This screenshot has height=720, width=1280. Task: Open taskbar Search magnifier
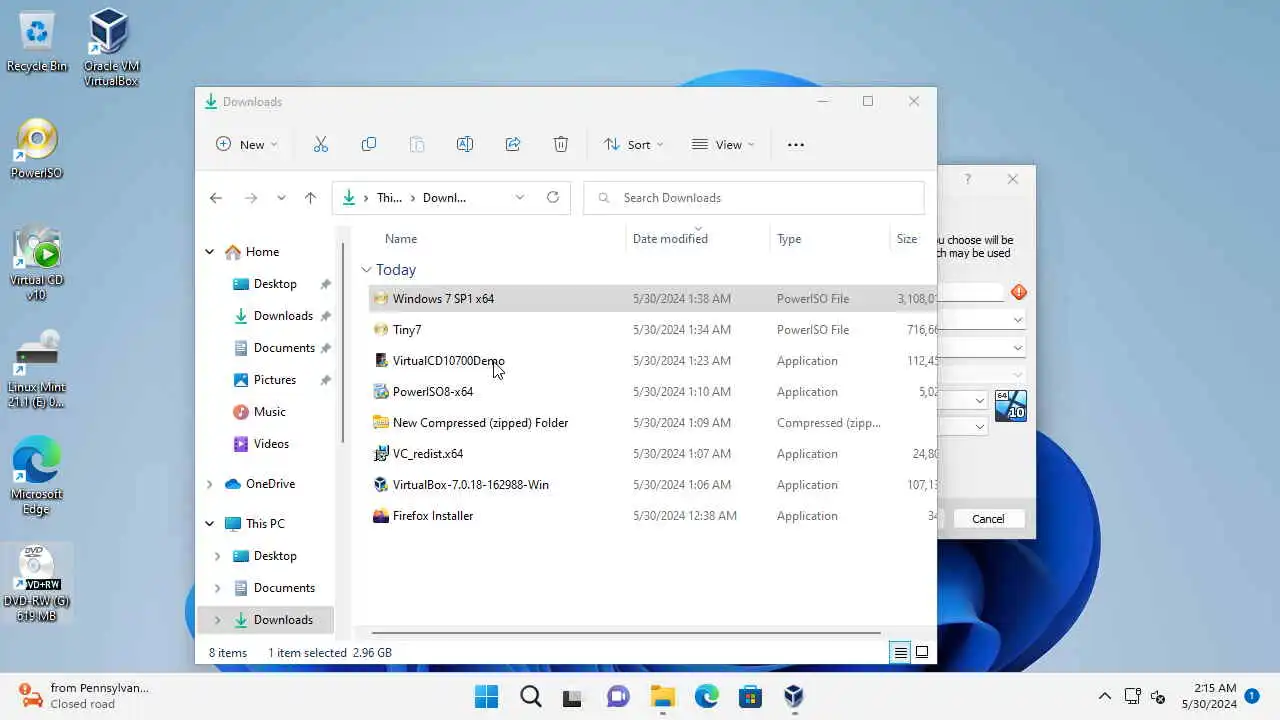pyautogui.click(x=531, y=696)
